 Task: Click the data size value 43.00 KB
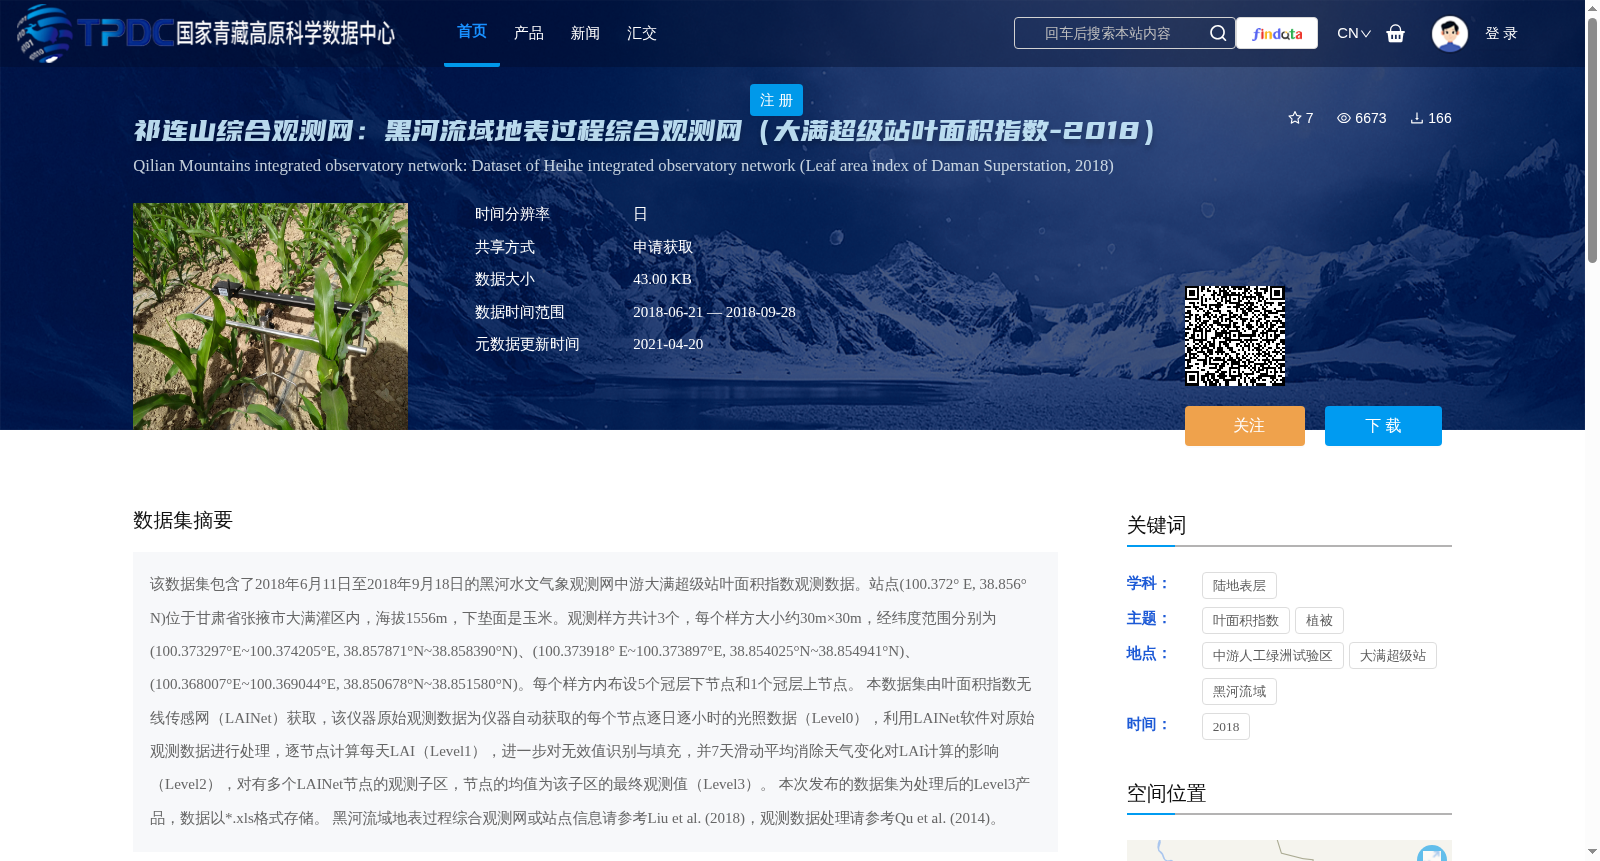click(x=662, y=279)
